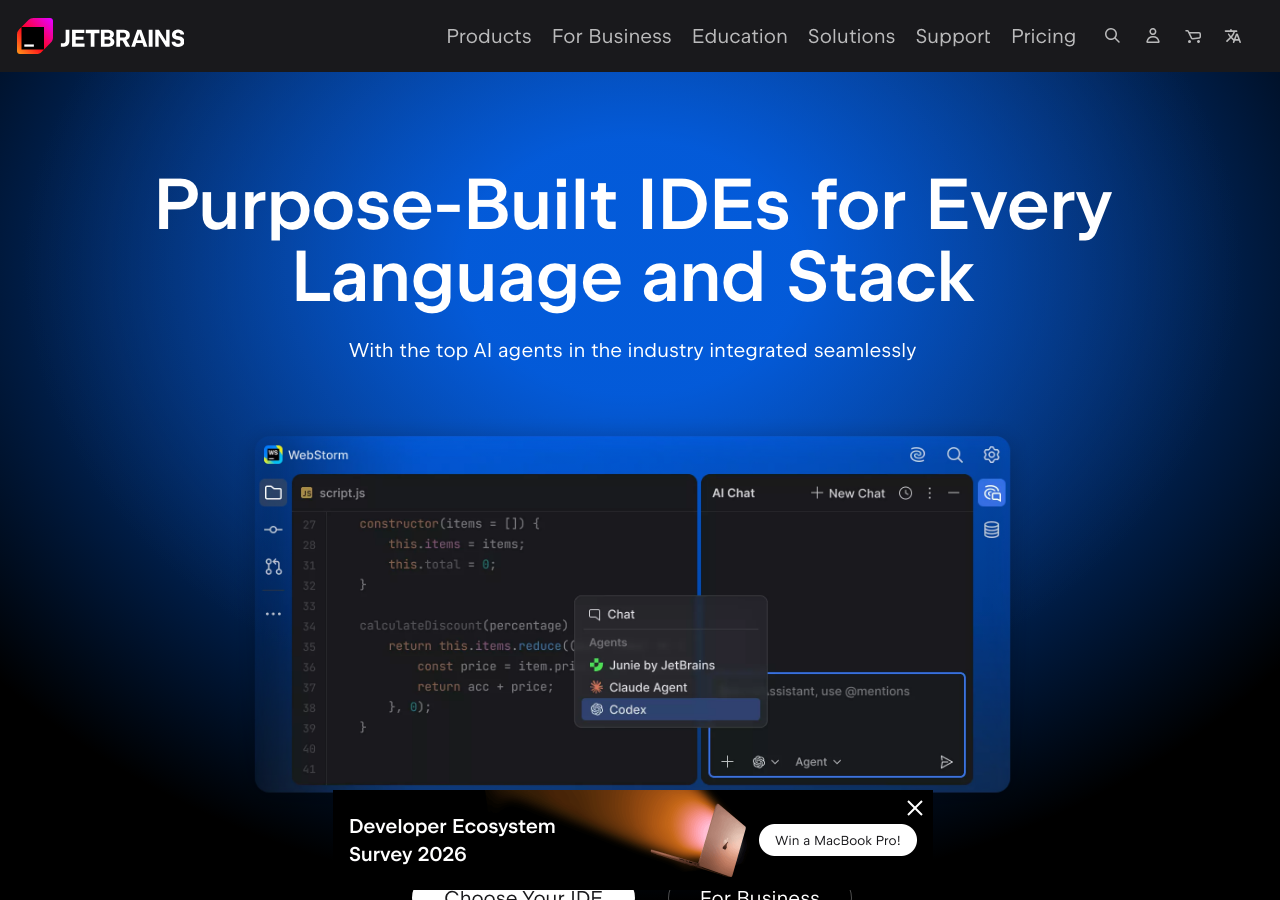This screenshot has width=1280, height=900.
Task: Select Codex agent option
Action: 671,709
